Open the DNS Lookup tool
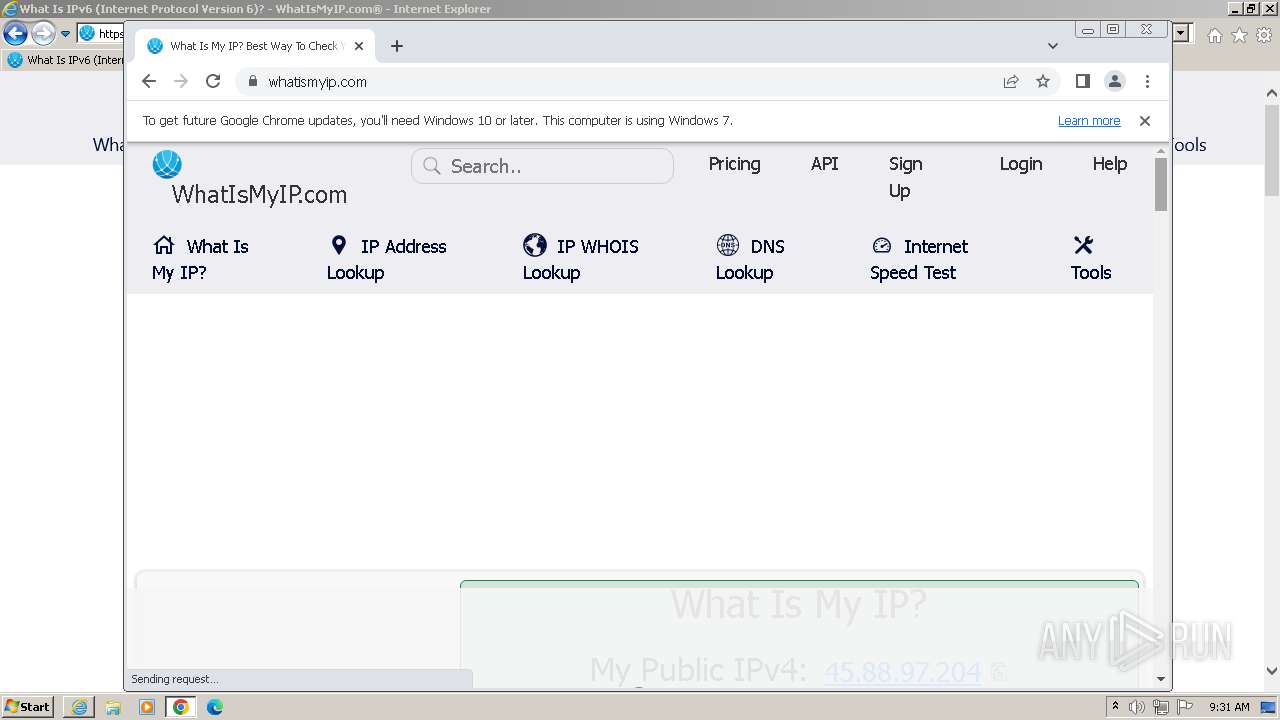This screenshot has width=1280, height=720. 750,259
